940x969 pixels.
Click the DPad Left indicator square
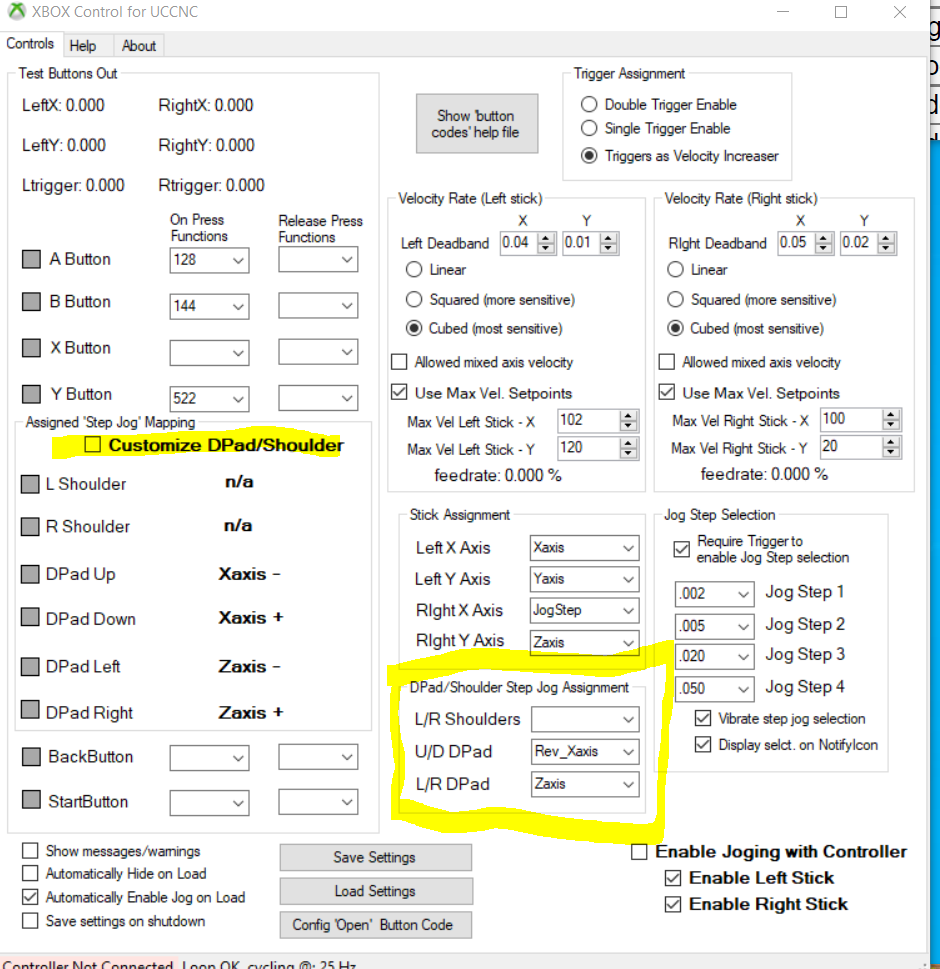30,667
